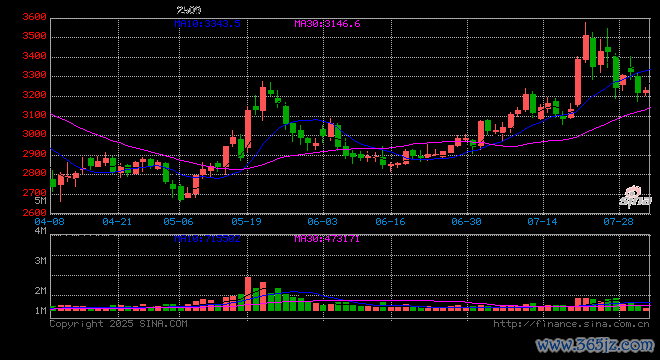Image resolution: width=660 pixels, height=360 pixels.
Task: Open the www.365jz.com watermark link
Action: [x=595, y=346]
